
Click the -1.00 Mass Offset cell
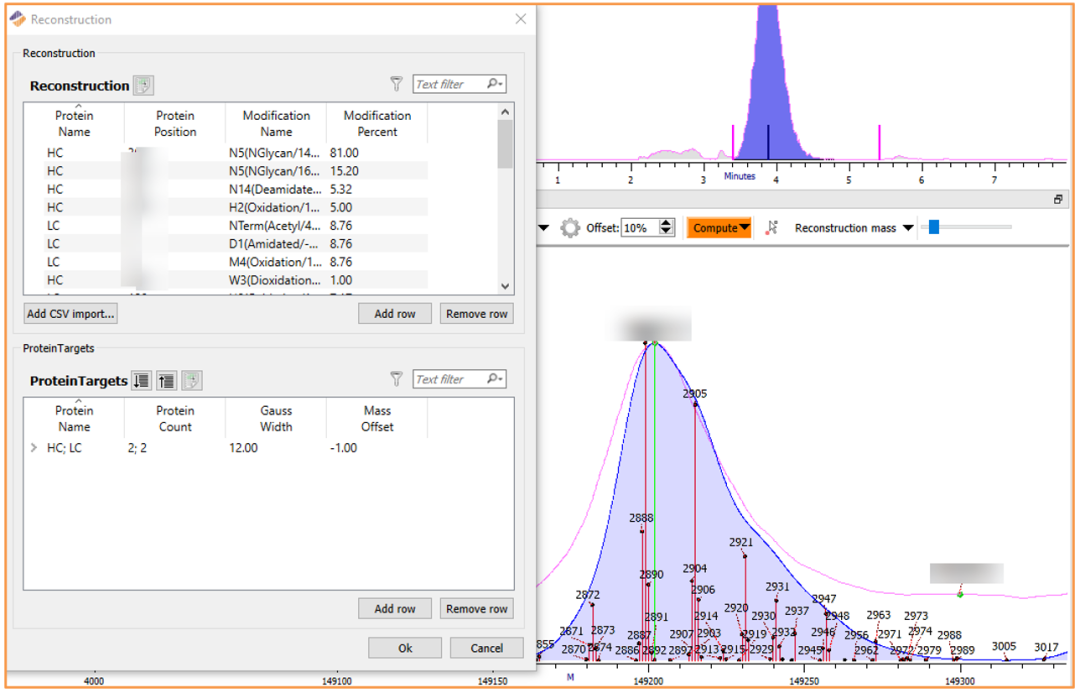click(377, 448)
